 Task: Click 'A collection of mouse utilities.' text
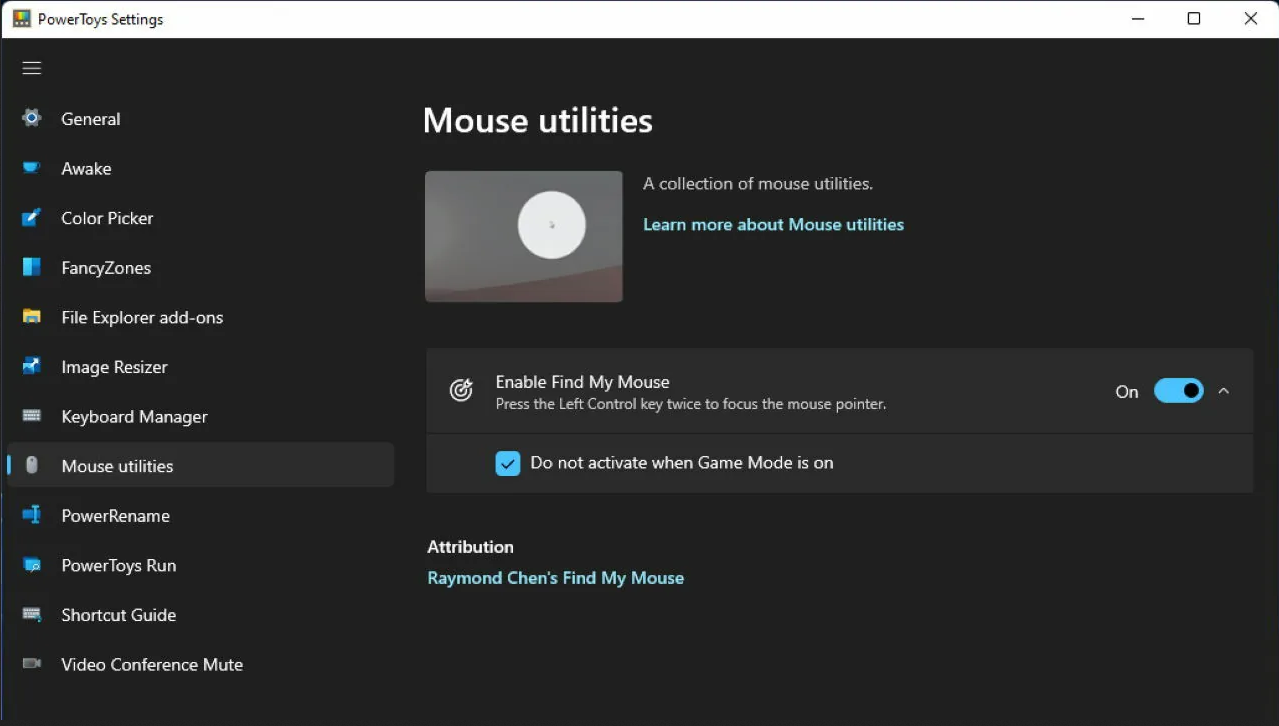coord(758,184)
